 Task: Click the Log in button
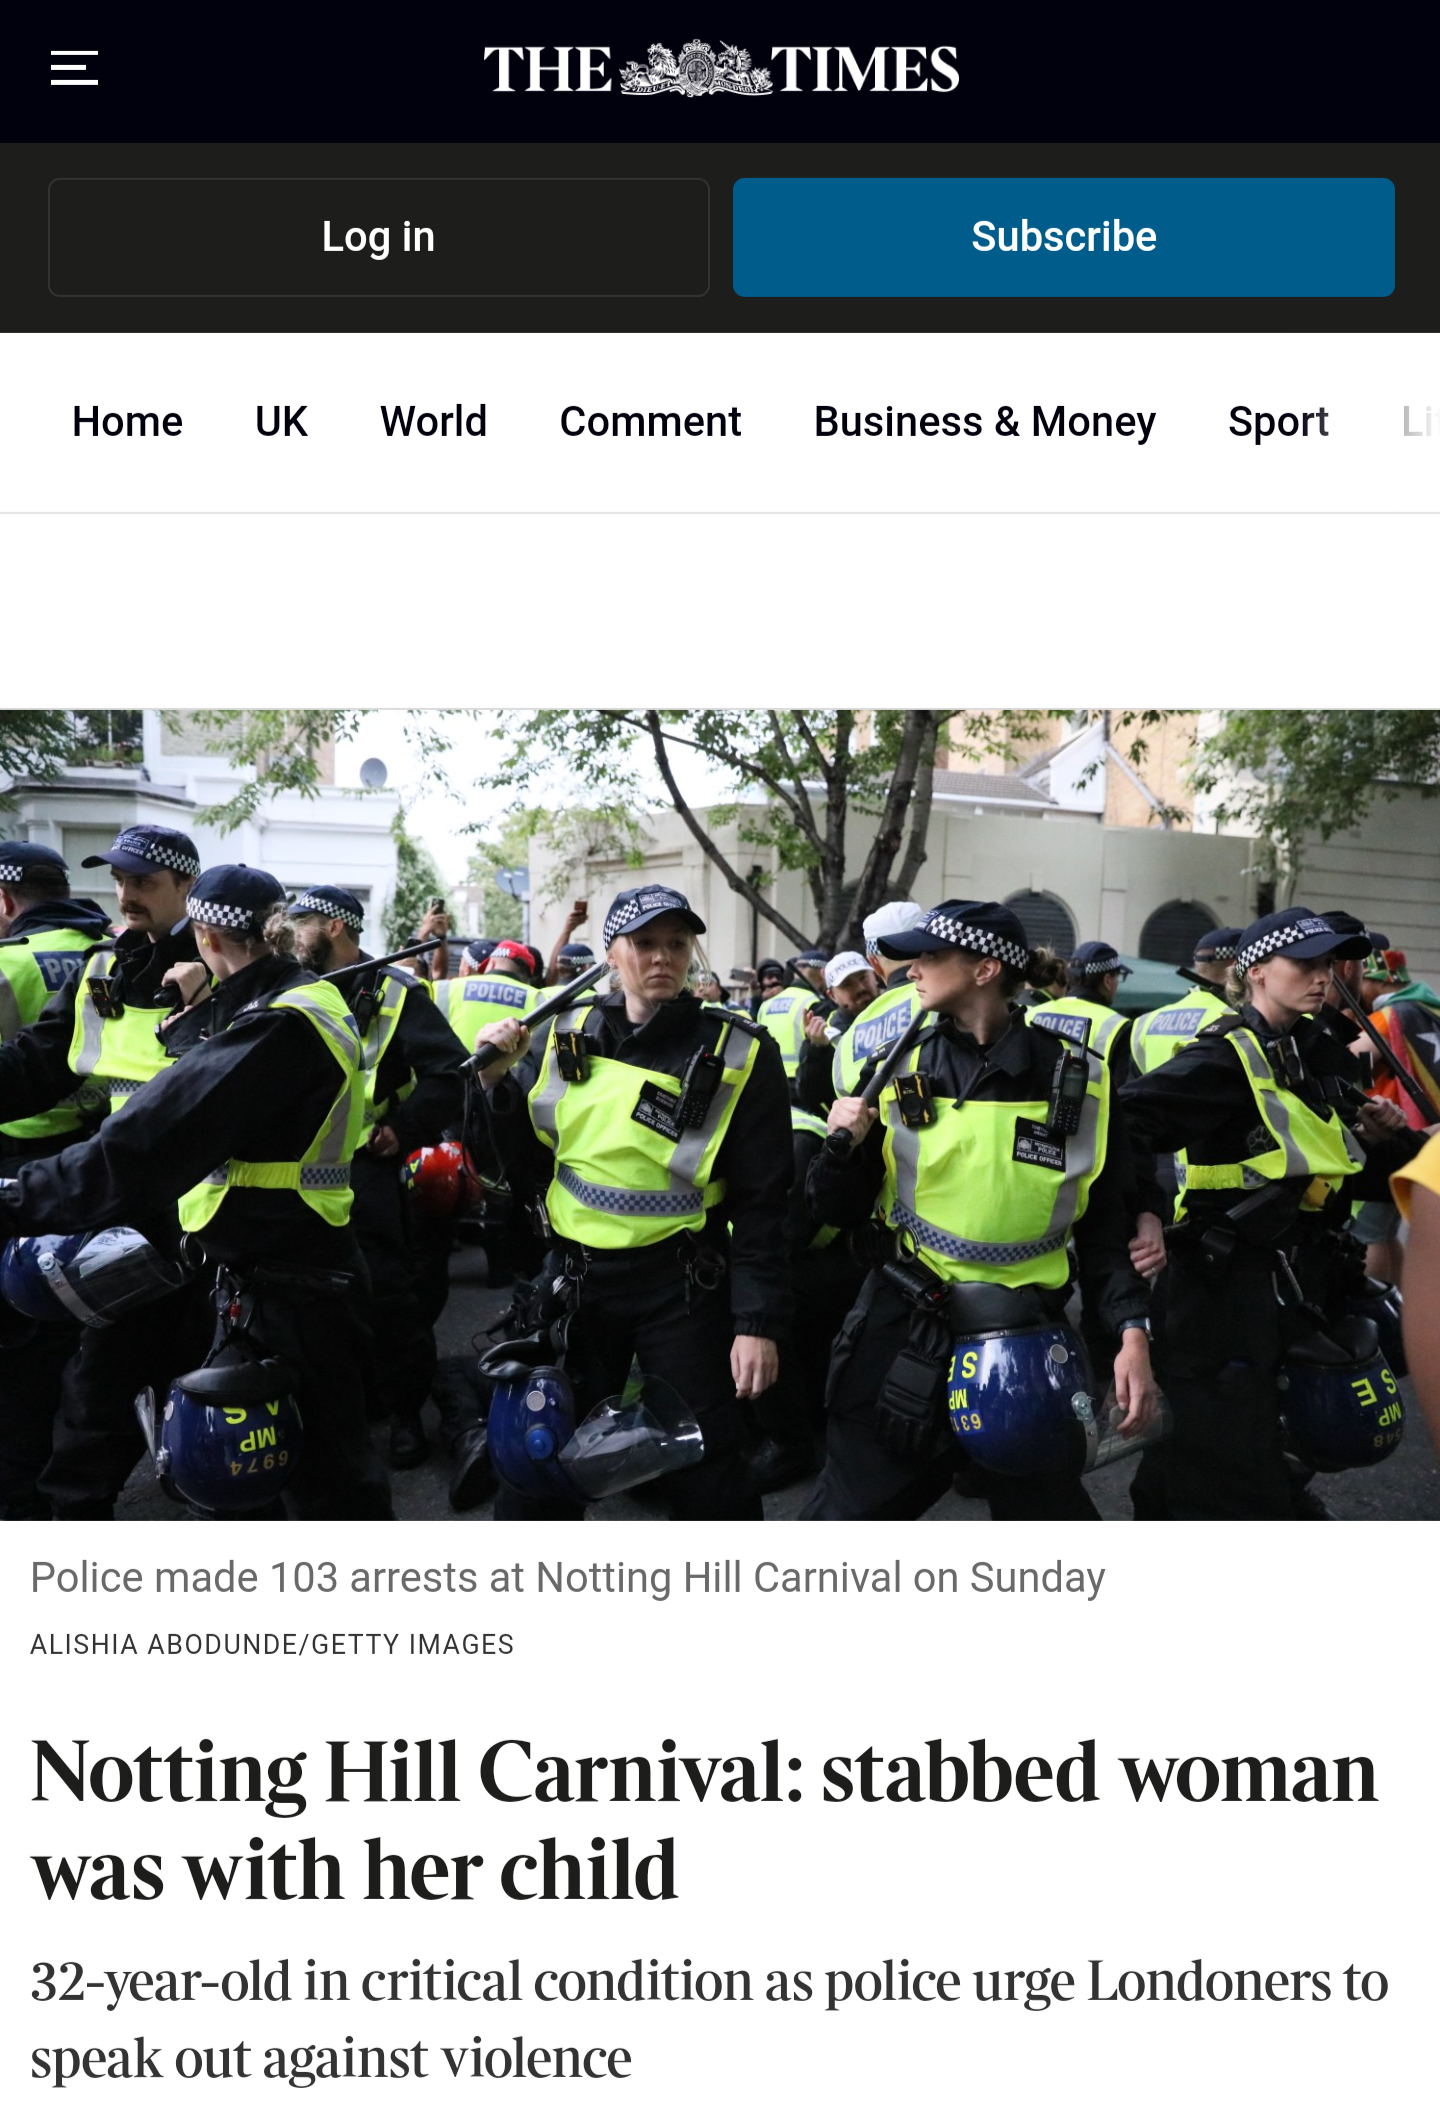[x=379, y=237]
